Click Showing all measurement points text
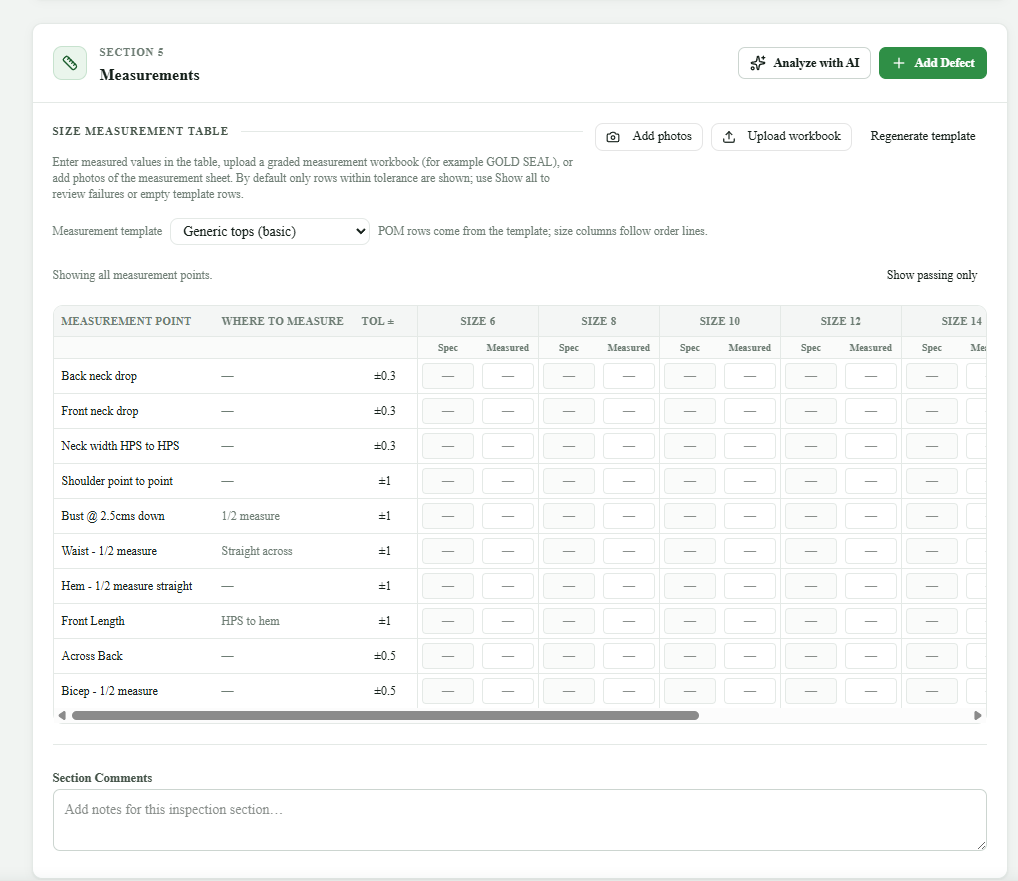The width and height of the screenshot is (1018, 881). (x=132, y=275)
